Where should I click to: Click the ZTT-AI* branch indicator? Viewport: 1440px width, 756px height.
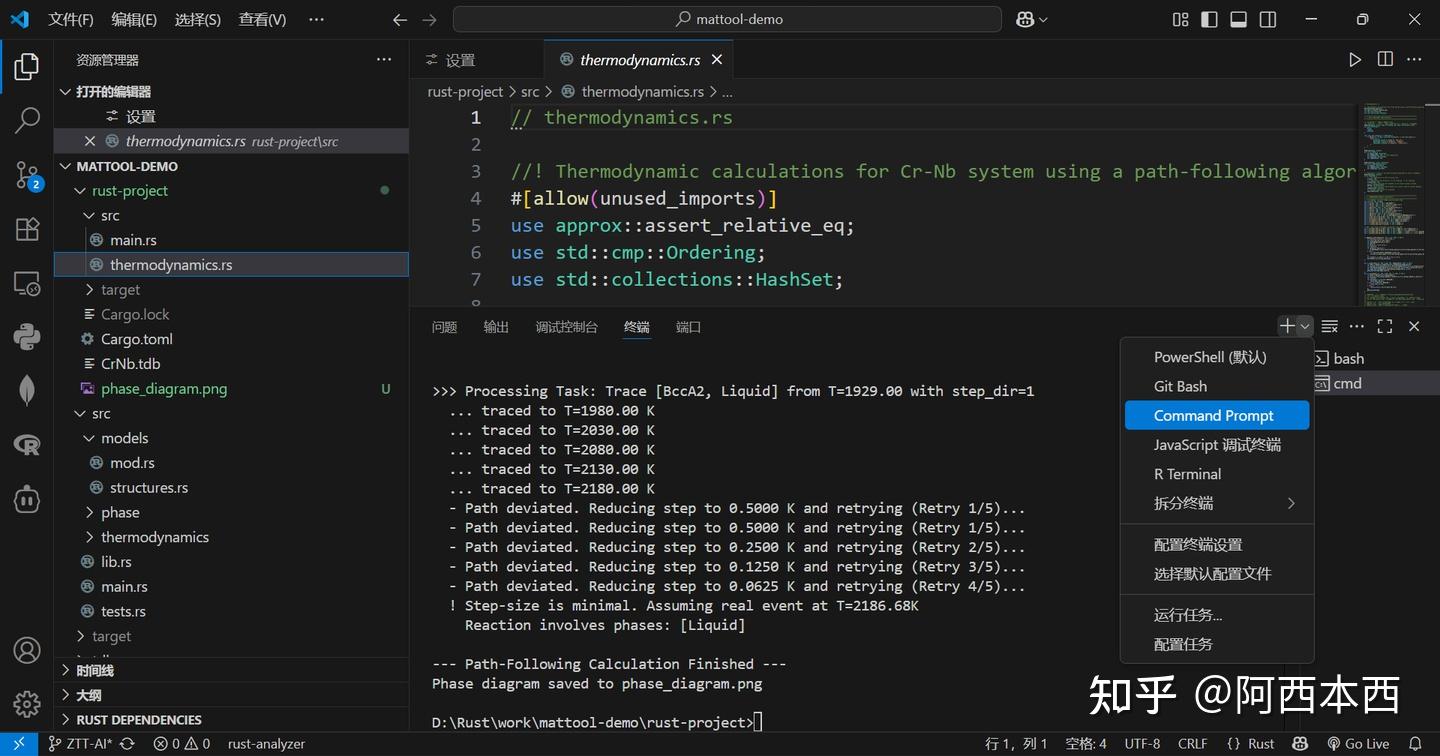tap(85, 743)
